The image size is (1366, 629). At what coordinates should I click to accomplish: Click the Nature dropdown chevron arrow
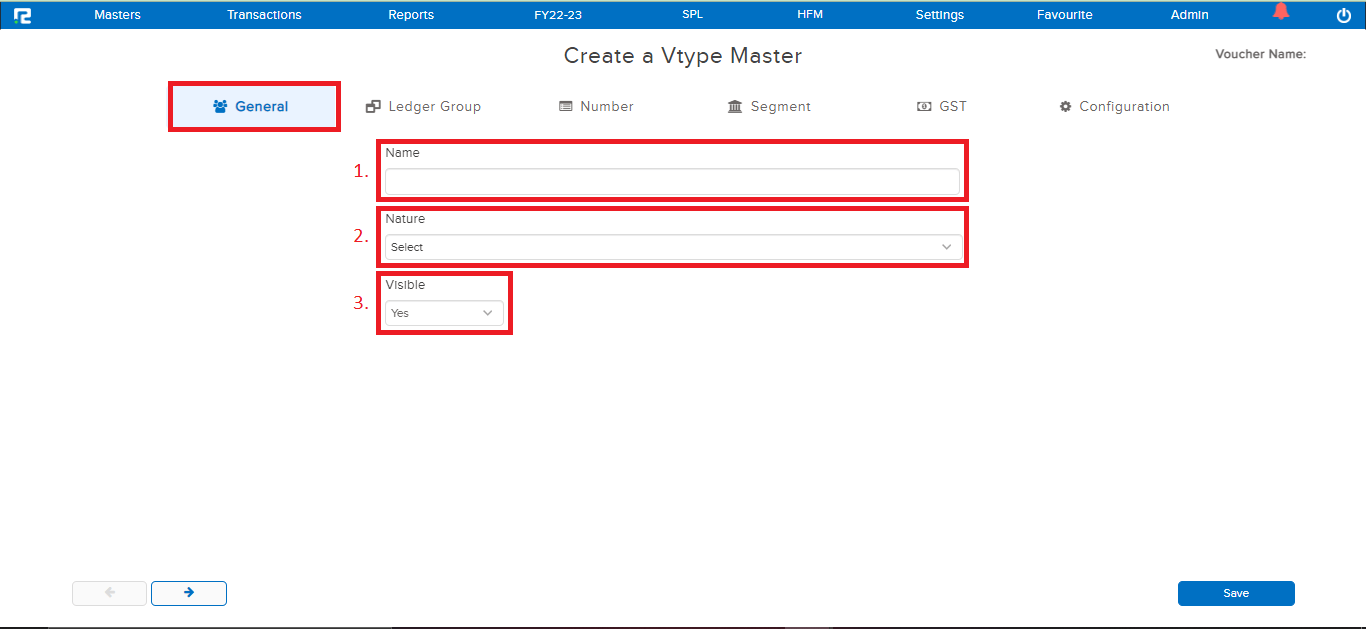(x=947, y=246)
